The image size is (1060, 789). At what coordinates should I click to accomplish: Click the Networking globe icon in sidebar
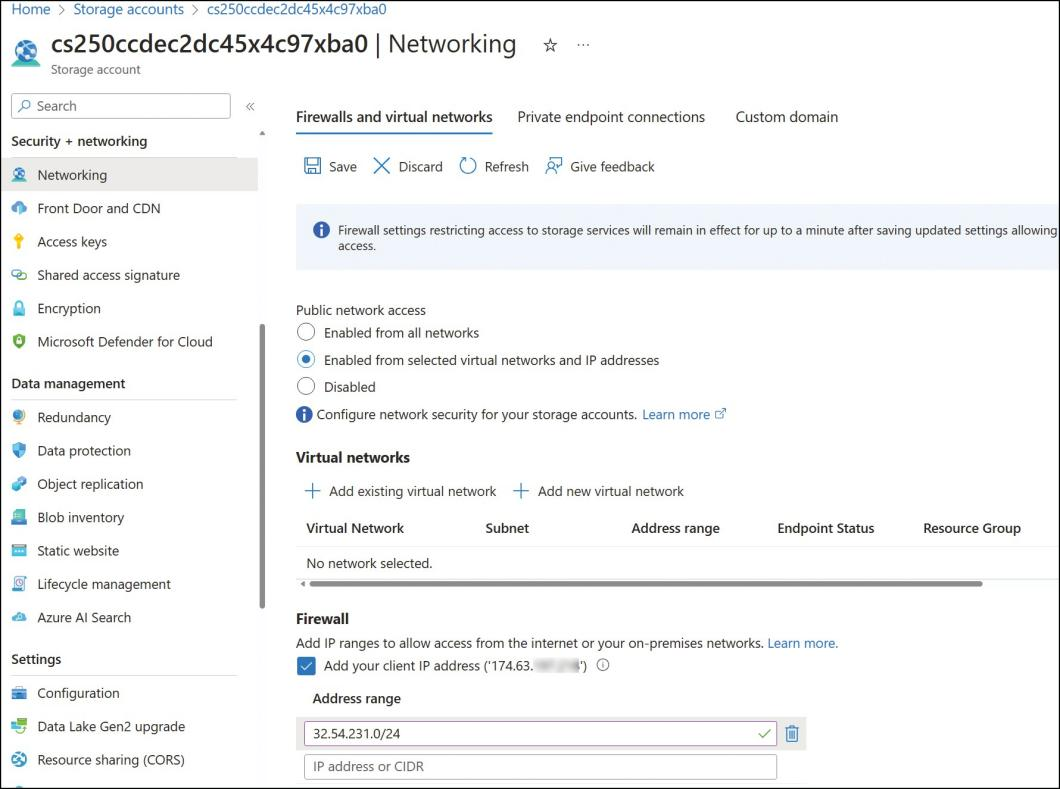pyautogui.click(x=20, y=175)
